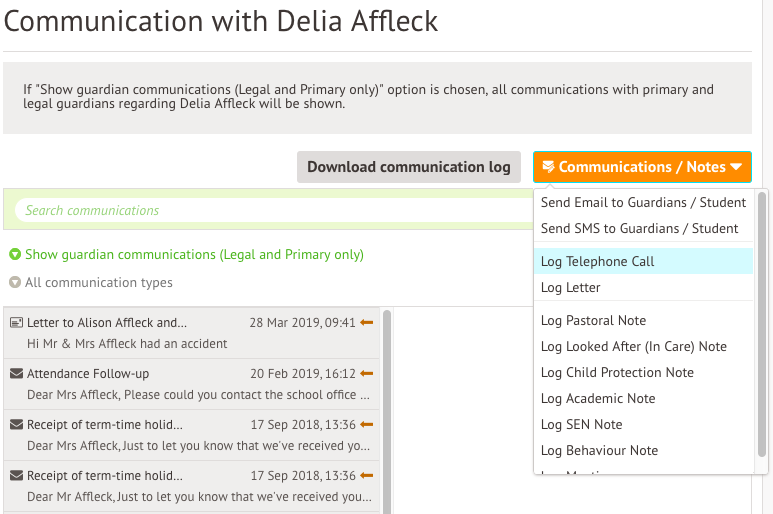Select Log Pastoral Note option
The width and height of the screenshot is (773, 514).
point(593,321)
